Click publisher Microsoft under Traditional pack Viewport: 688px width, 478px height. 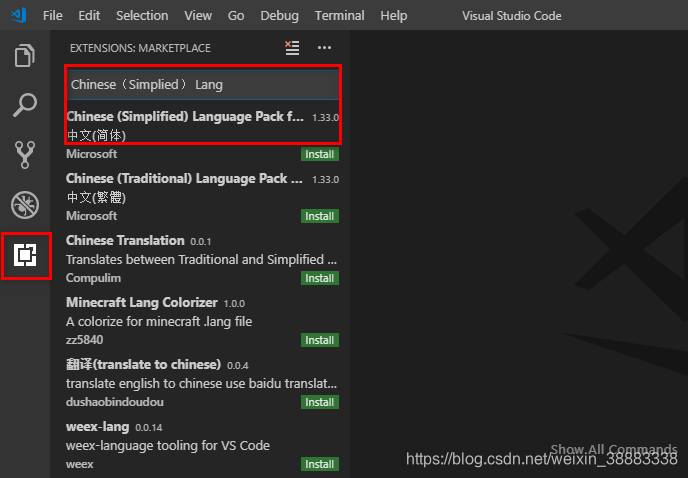click(91, 216)
